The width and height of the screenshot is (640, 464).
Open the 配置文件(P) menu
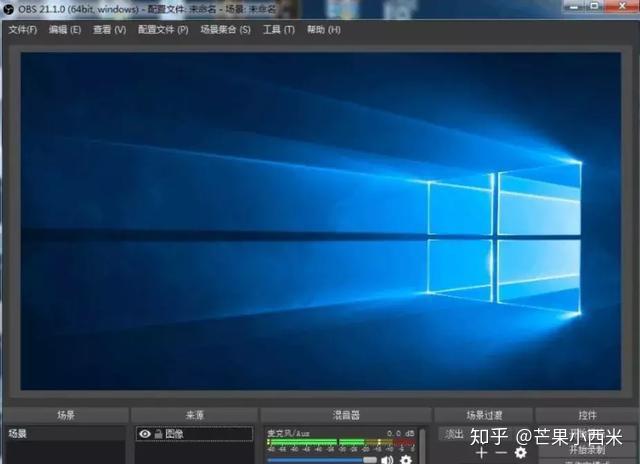click(163, 30)
